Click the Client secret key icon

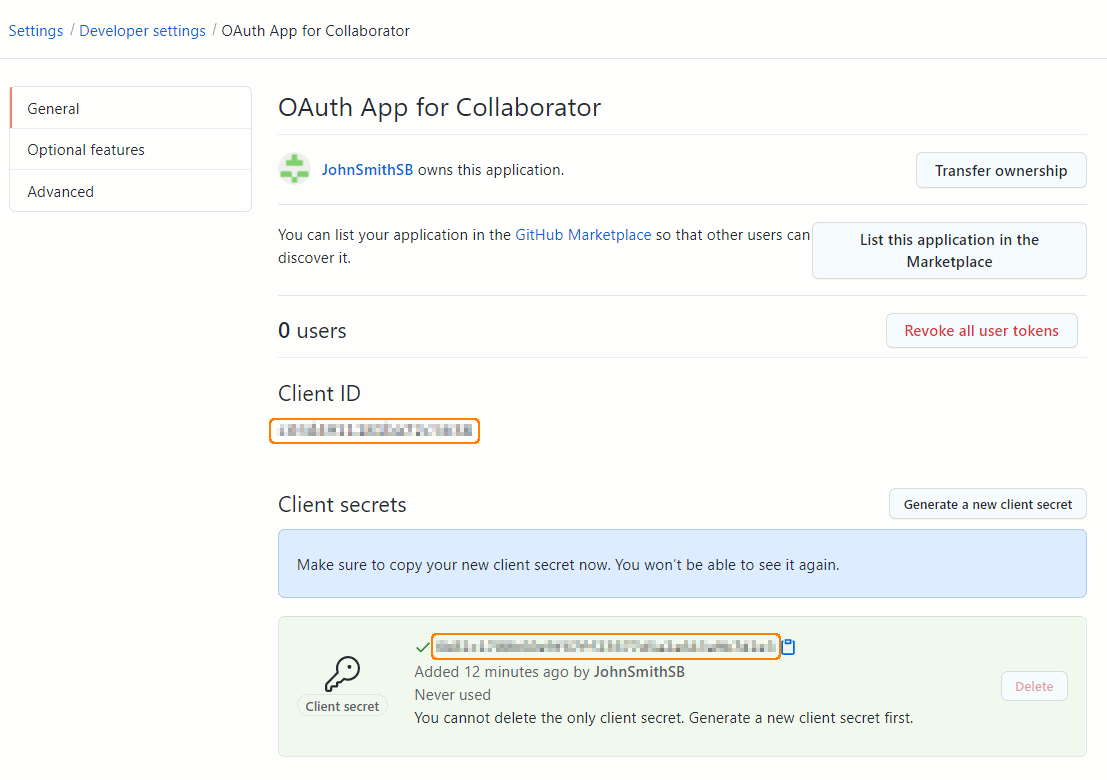343,672
